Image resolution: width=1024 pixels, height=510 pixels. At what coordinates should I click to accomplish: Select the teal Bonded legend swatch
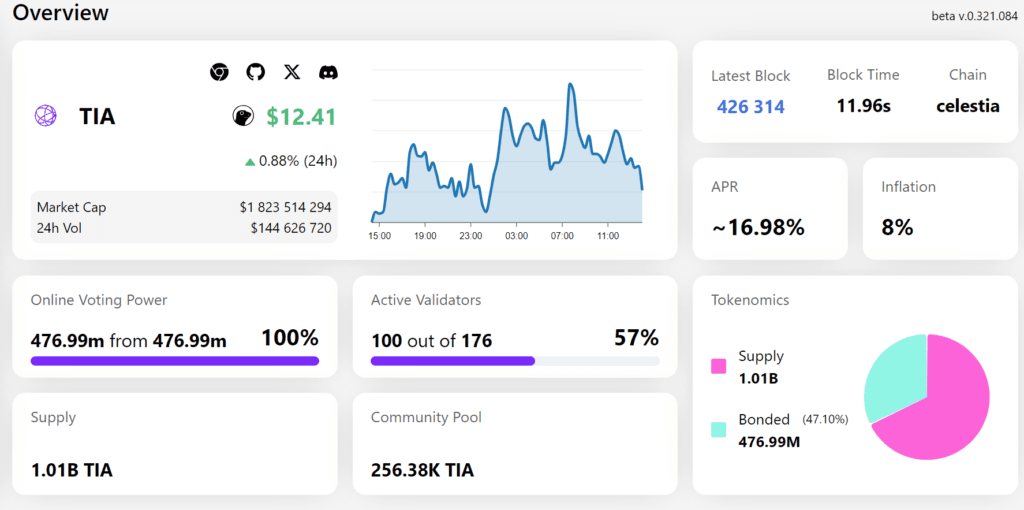pyautogui.click(x=718, y=429)
